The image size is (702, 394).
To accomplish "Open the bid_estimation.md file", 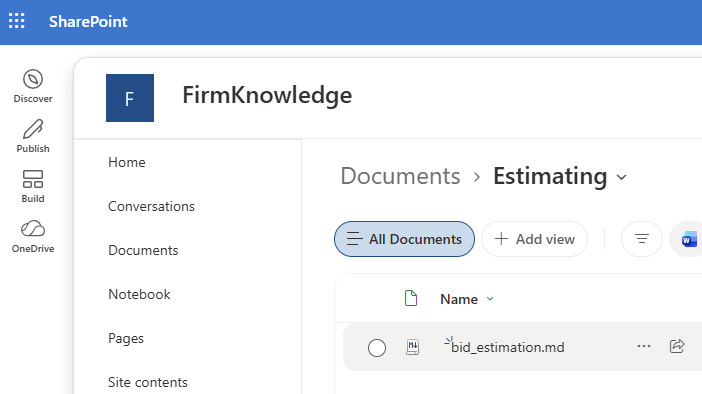I will tap(508, 347).
